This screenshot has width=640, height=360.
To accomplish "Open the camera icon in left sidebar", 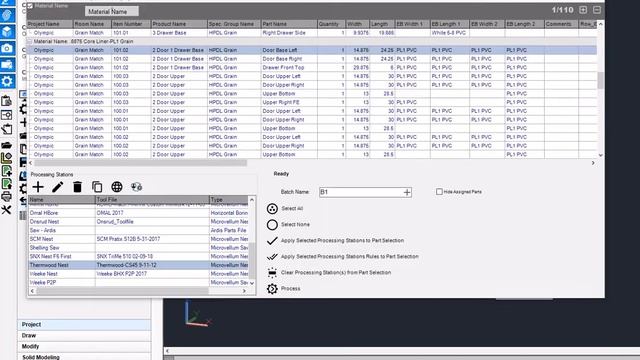I will pos(7,48).
